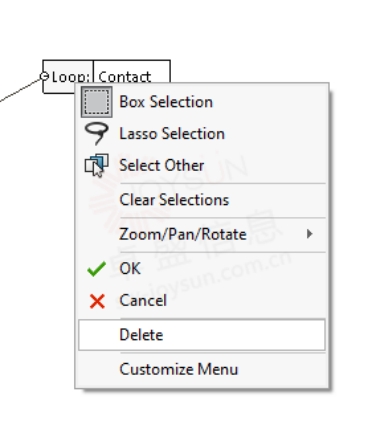Choose the Box Selection text entry
Image resolution: width=373 pixels, height=434 pixels.
(x=166, y=102)
